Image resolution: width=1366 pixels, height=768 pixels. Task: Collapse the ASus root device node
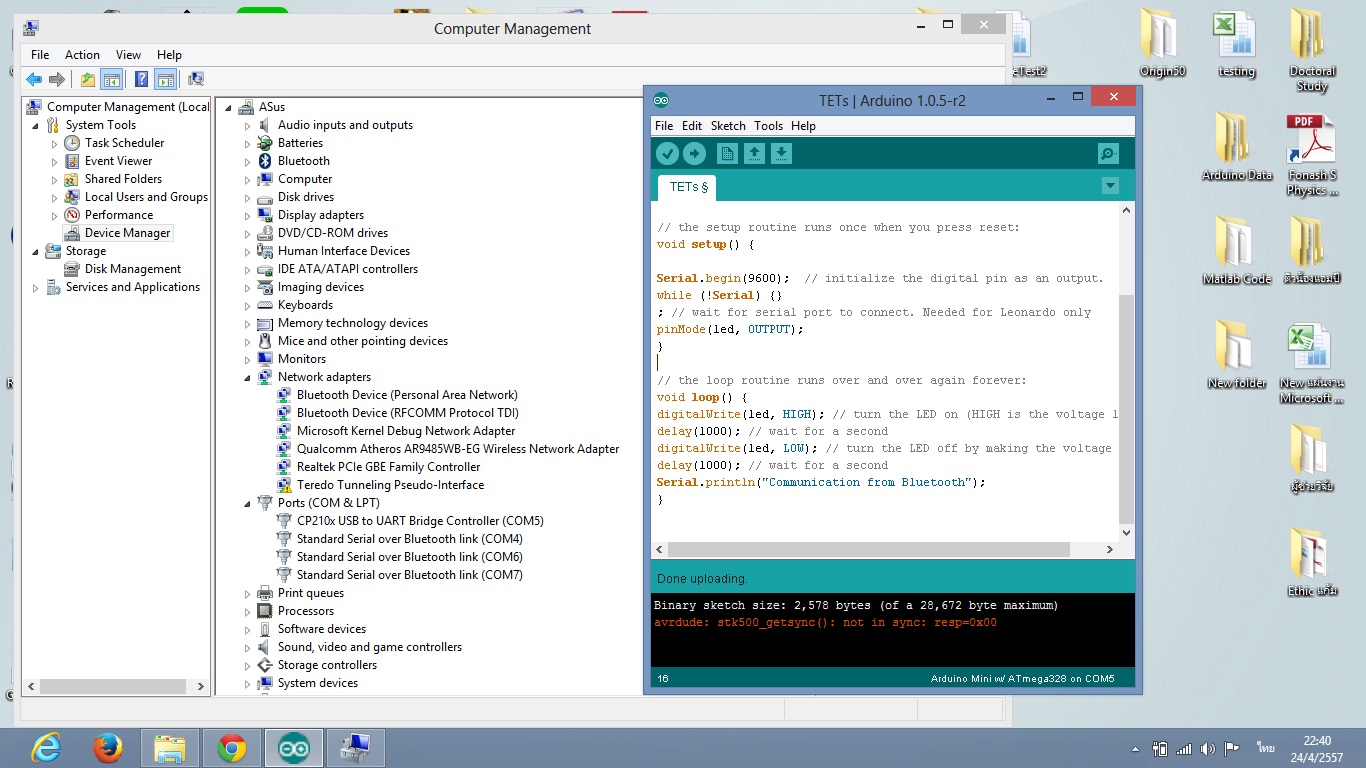tap(229, 108)
